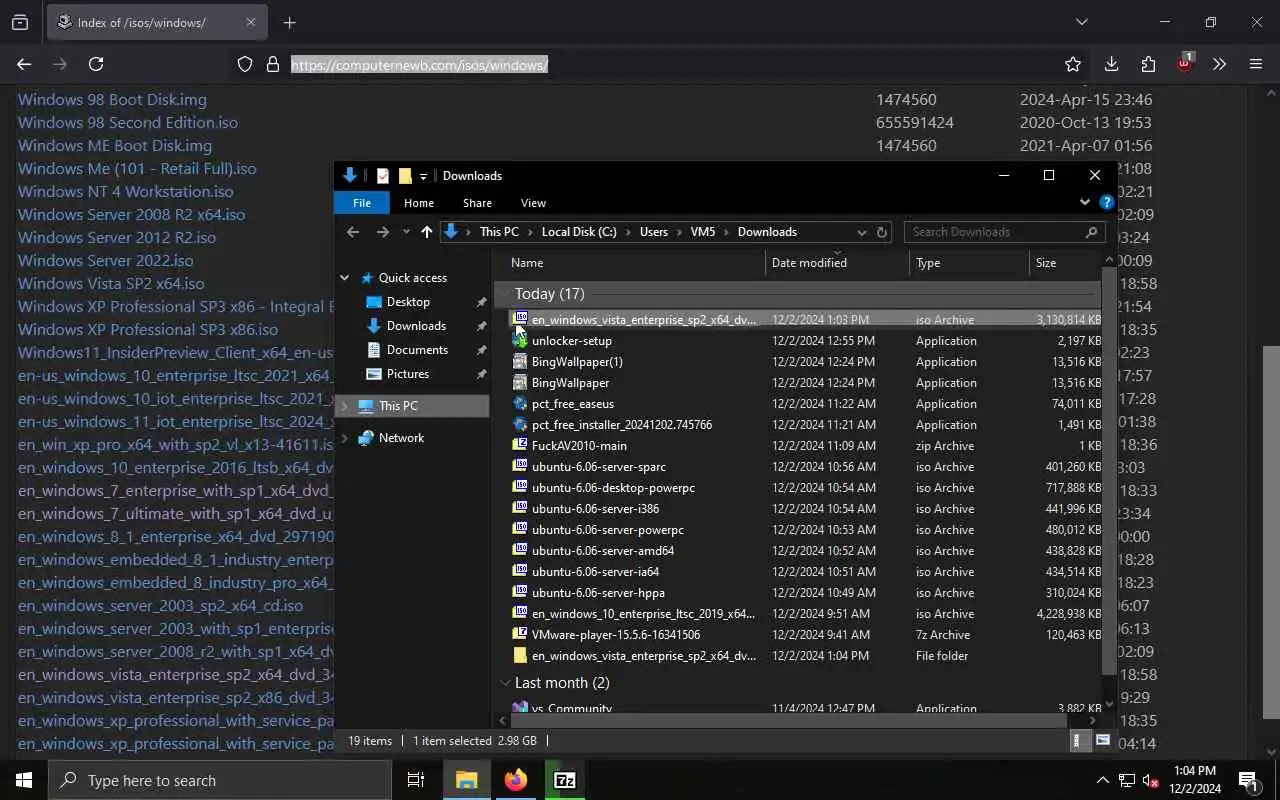Open the address bar history dropdown
Screen dimensions: 1280x800
(862, 232)
